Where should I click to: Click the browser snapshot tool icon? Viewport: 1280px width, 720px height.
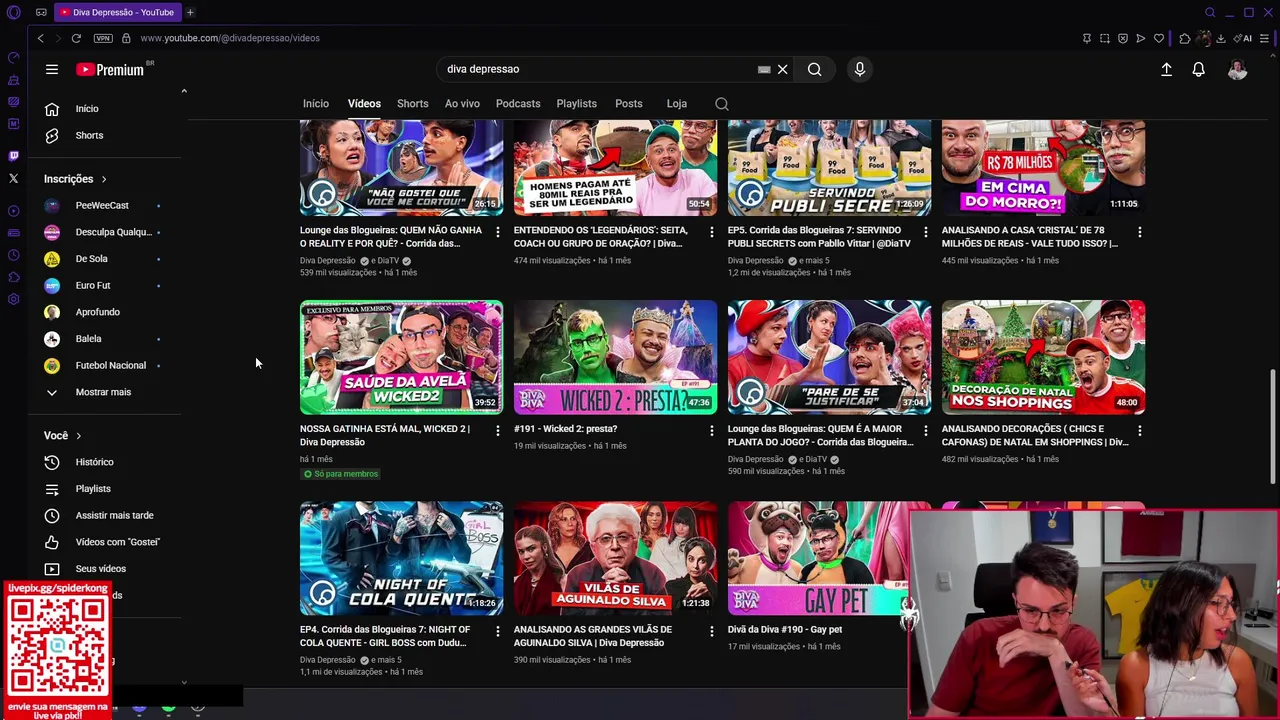(1105, 38)
